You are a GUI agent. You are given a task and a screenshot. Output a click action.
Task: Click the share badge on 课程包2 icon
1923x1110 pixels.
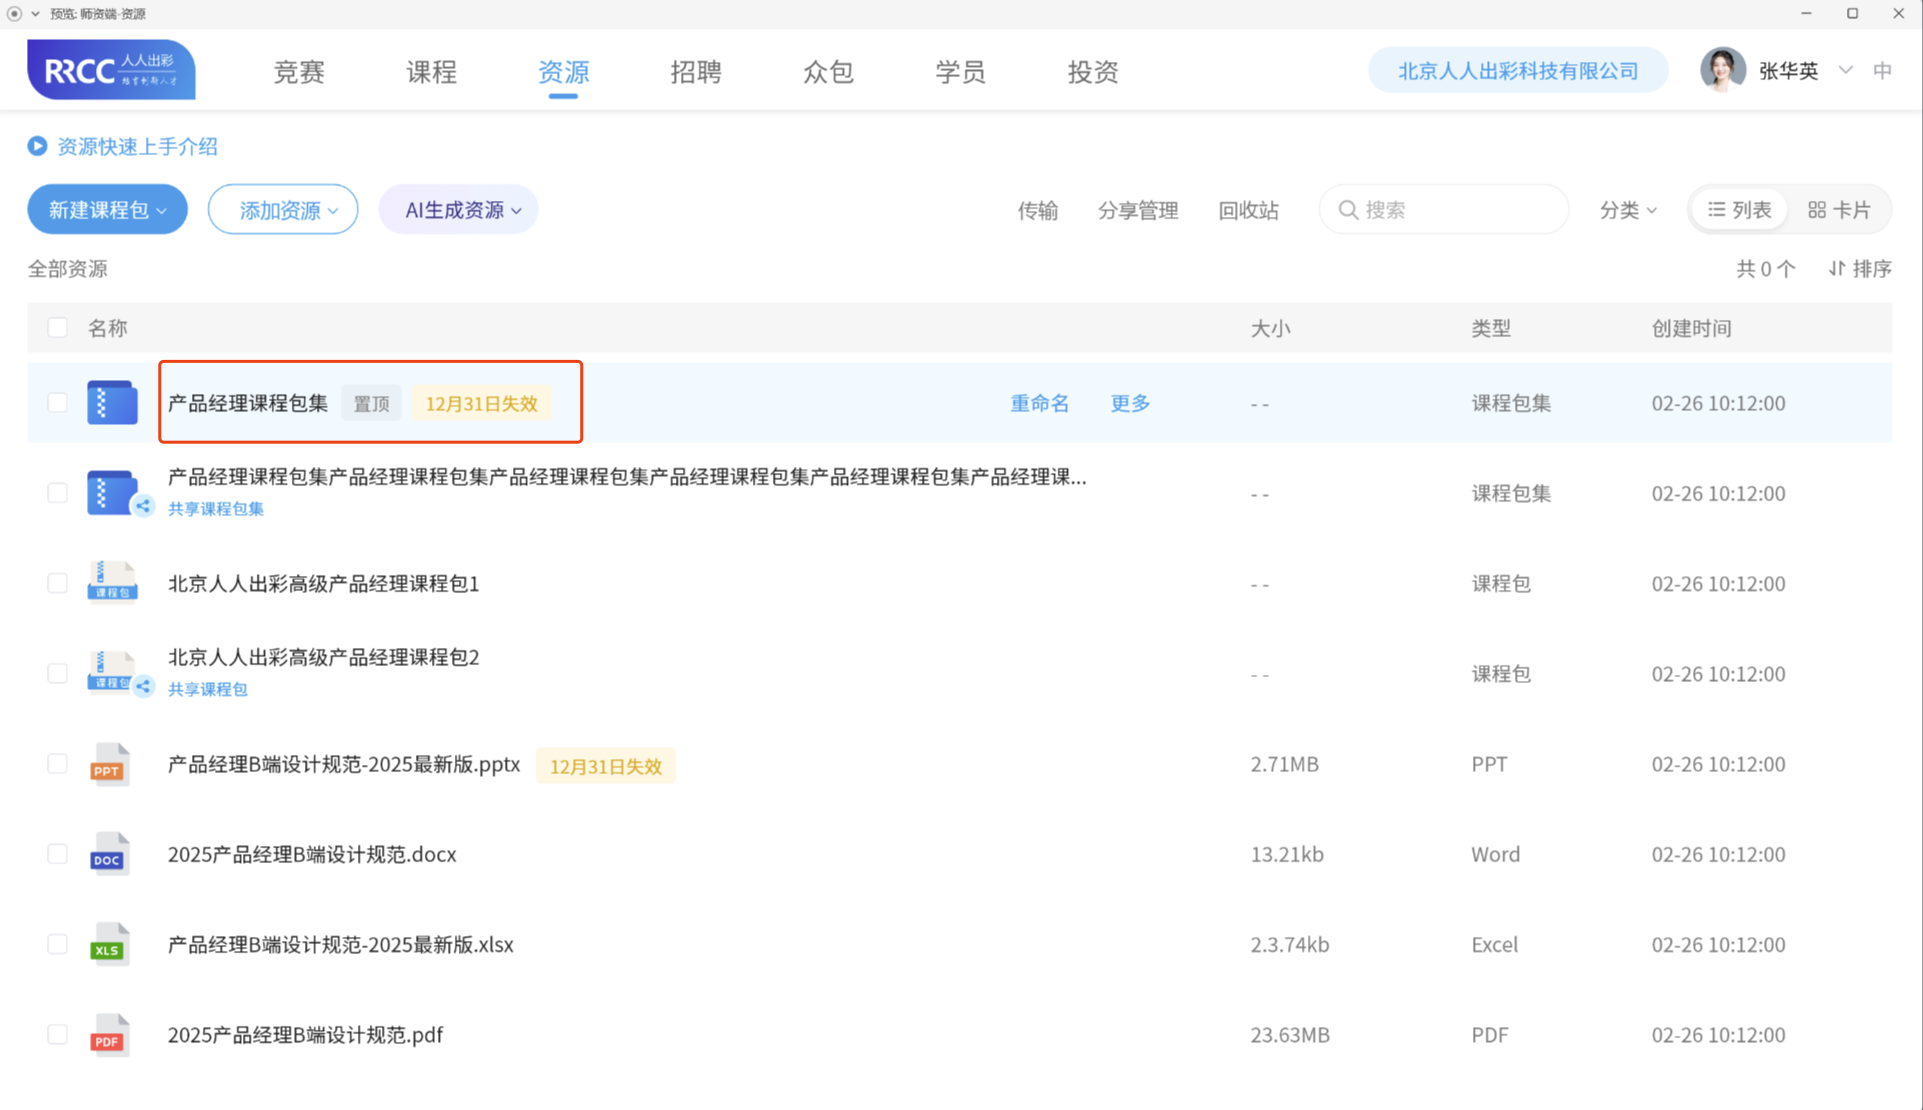click(x=144, y=686)
